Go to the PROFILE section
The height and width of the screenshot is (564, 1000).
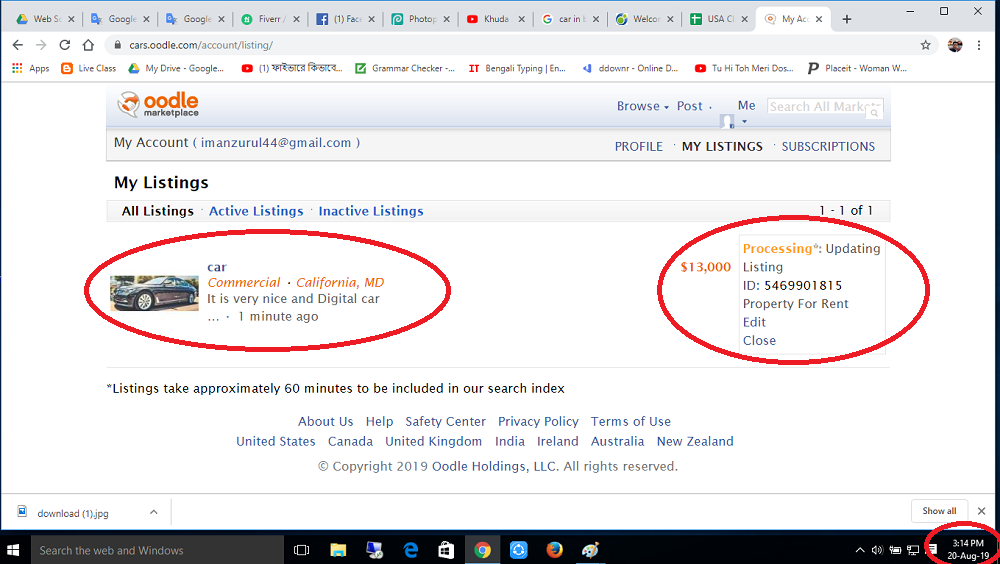638,146
